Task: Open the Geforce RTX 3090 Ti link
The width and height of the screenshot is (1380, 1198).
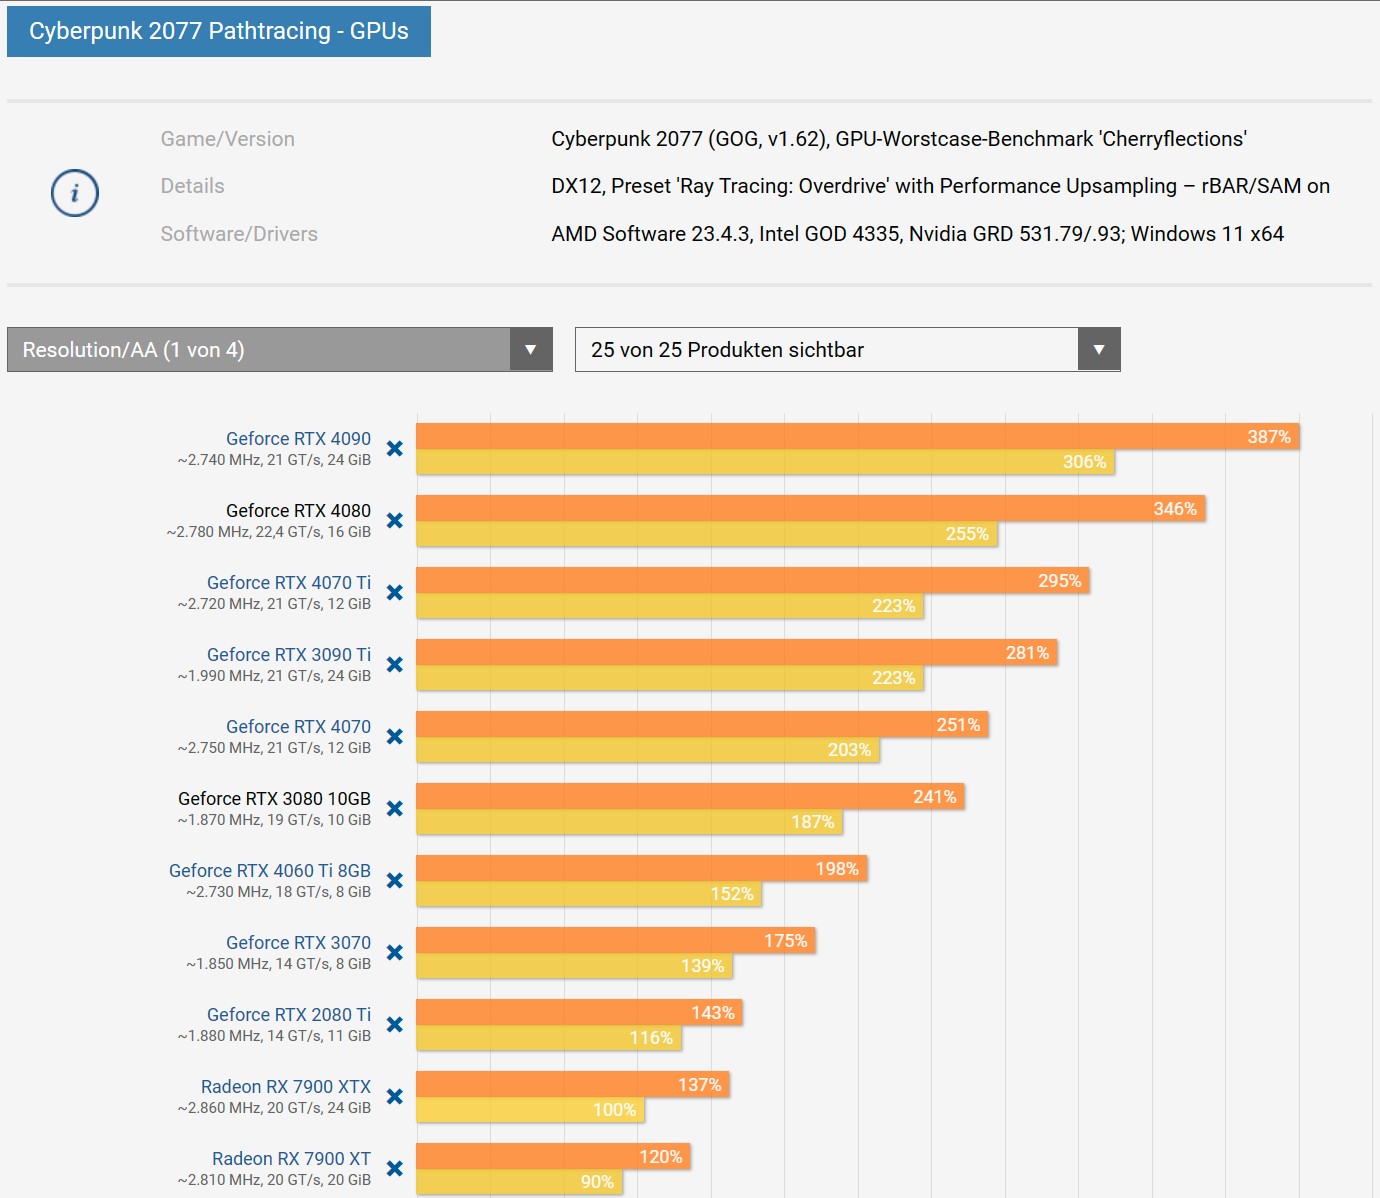Action: click(x=289, y=655)
